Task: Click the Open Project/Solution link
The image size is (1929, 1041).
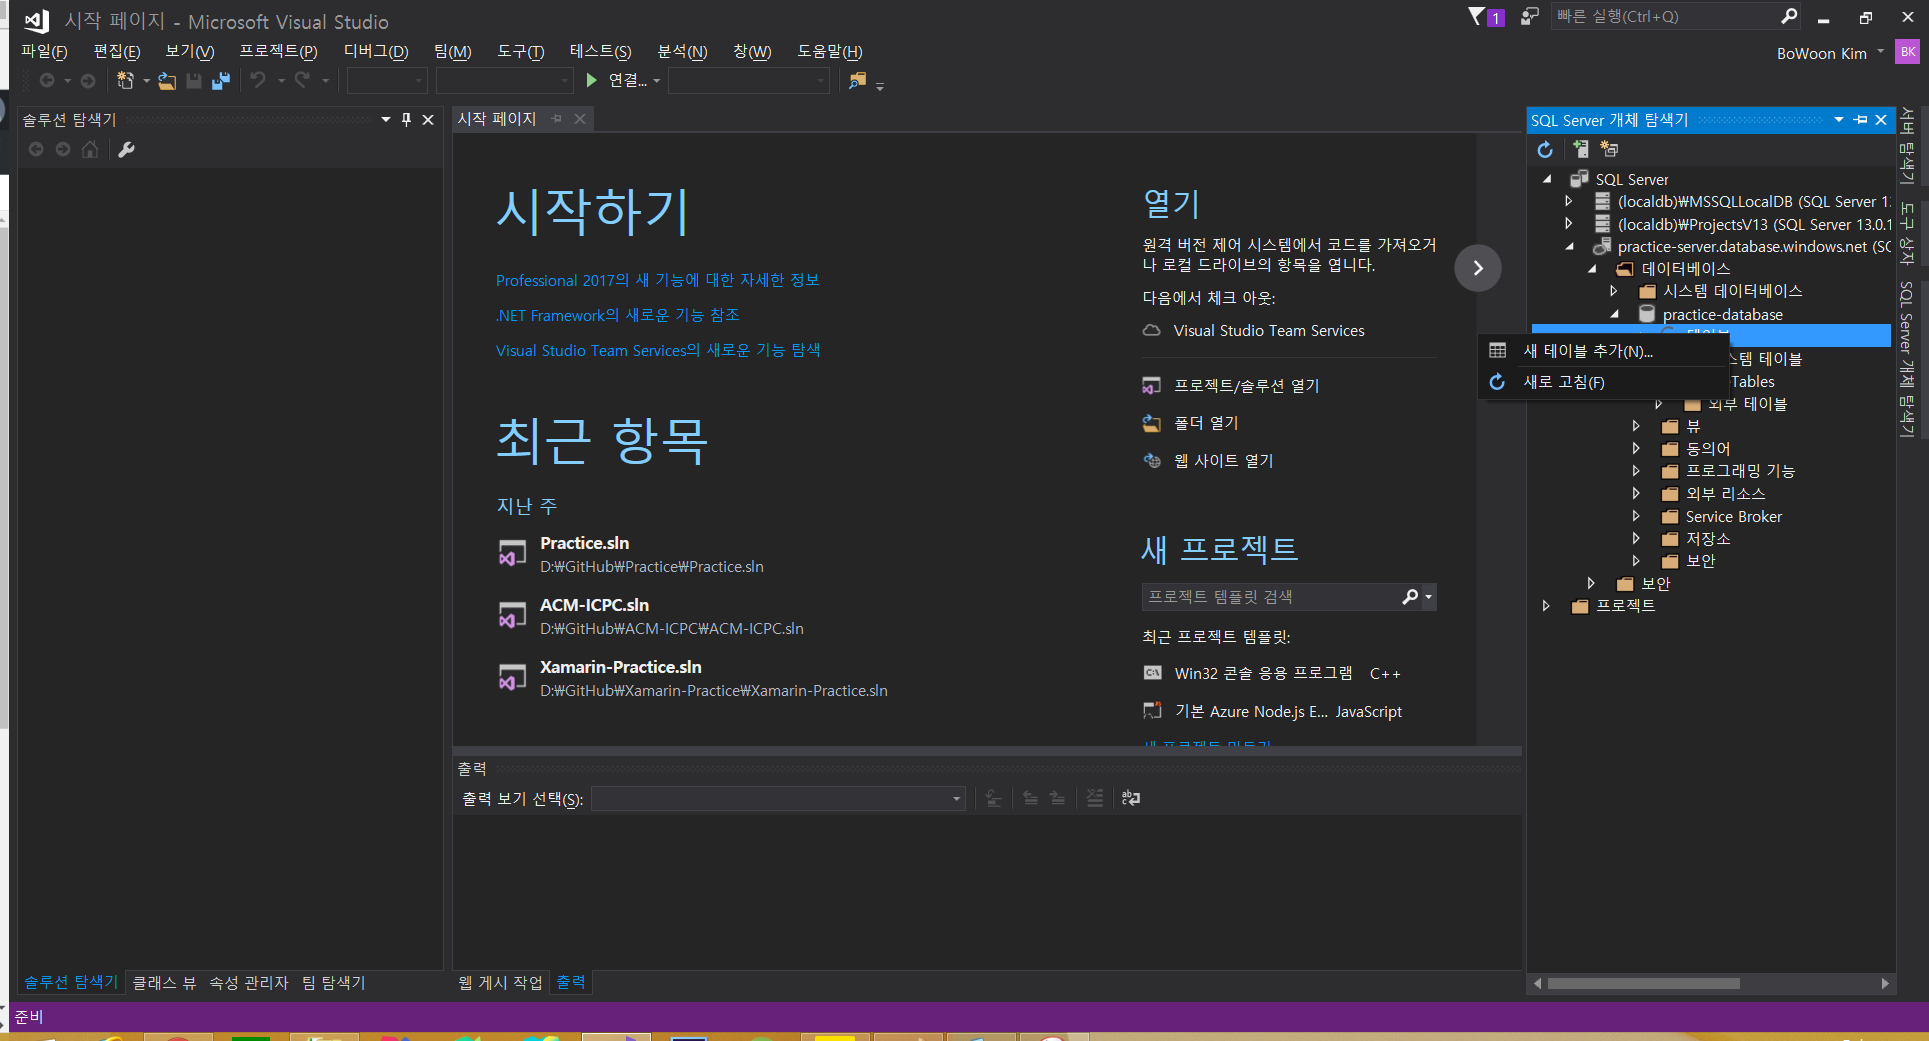Action: pos(1246,386)
